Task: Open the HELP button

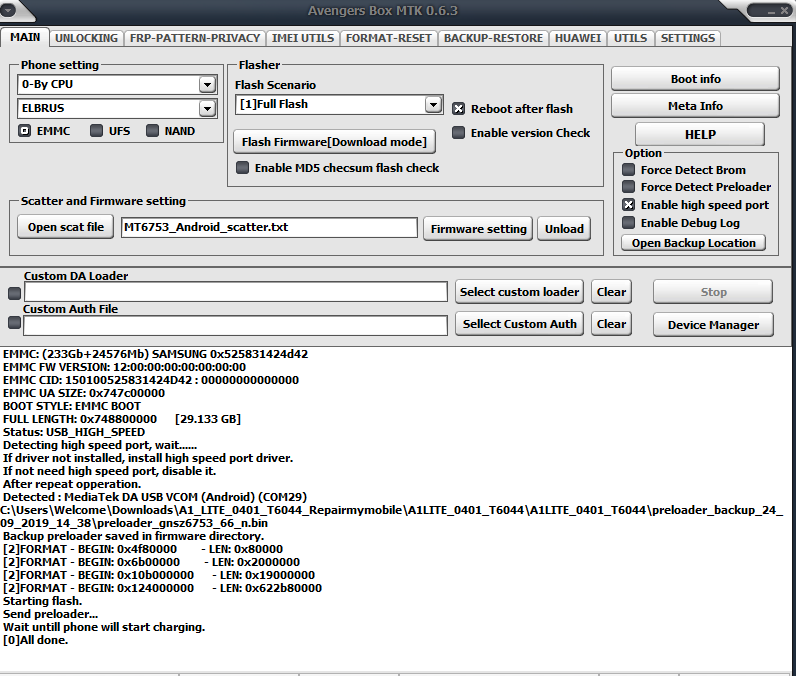Action: click(700, 134)
